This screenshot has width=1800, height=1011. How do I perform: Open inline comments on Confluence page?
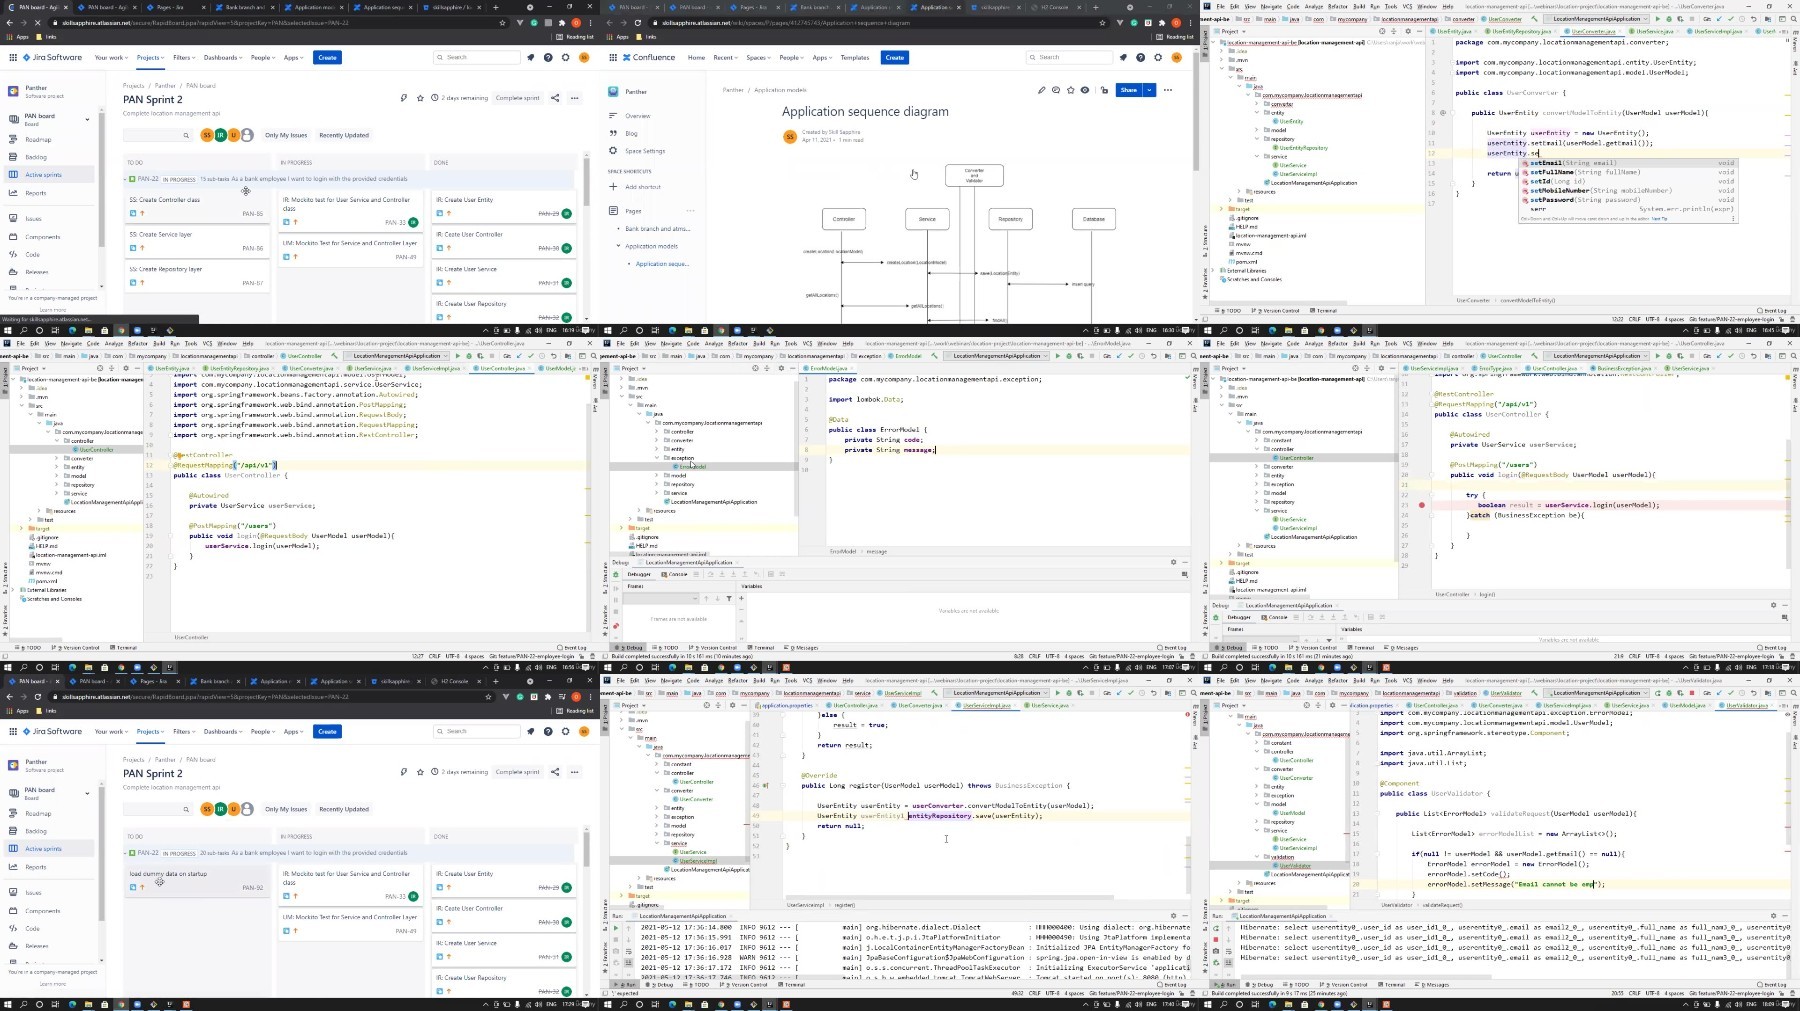(x=1056, y=90)
